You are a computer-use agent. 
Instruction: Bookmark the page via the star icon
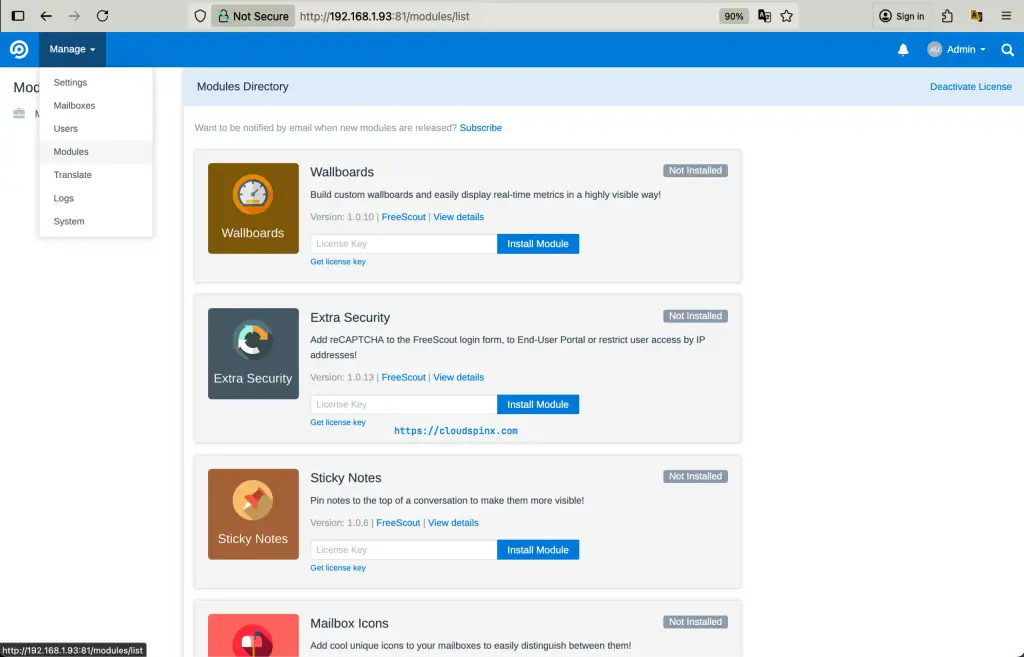pos(787,16)
